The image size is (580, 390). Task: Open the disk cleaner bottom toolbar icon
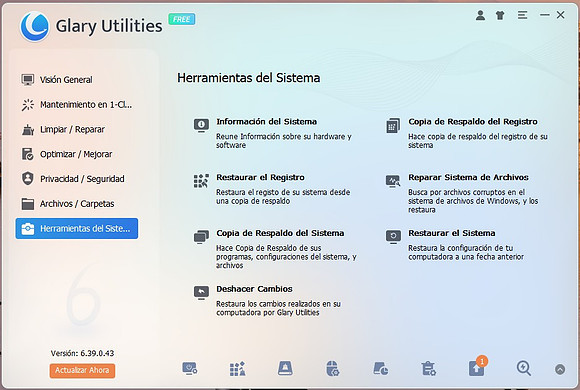[285, 369]
